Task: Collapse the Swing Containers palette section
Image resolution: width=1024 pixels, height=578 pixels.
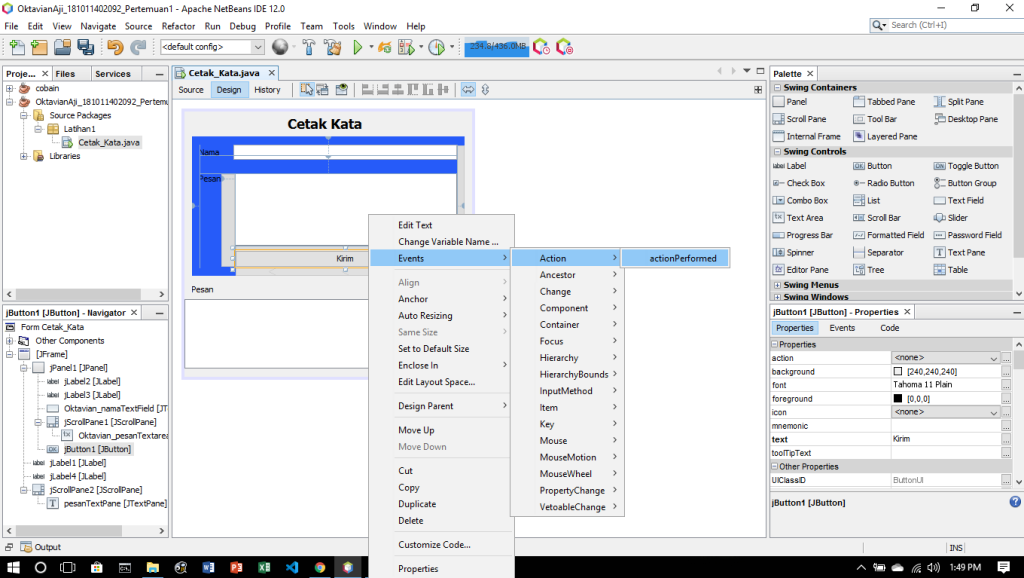Action: [777, 88]
